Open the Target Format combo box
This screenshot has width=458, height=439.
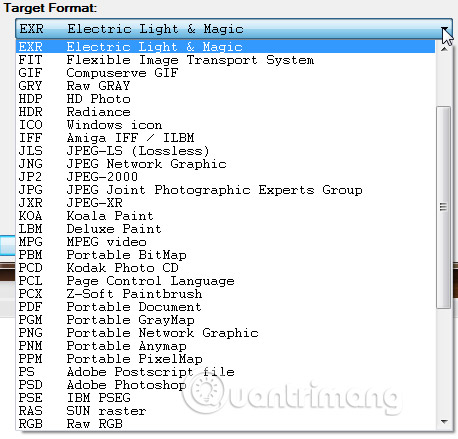click(234, 29)
